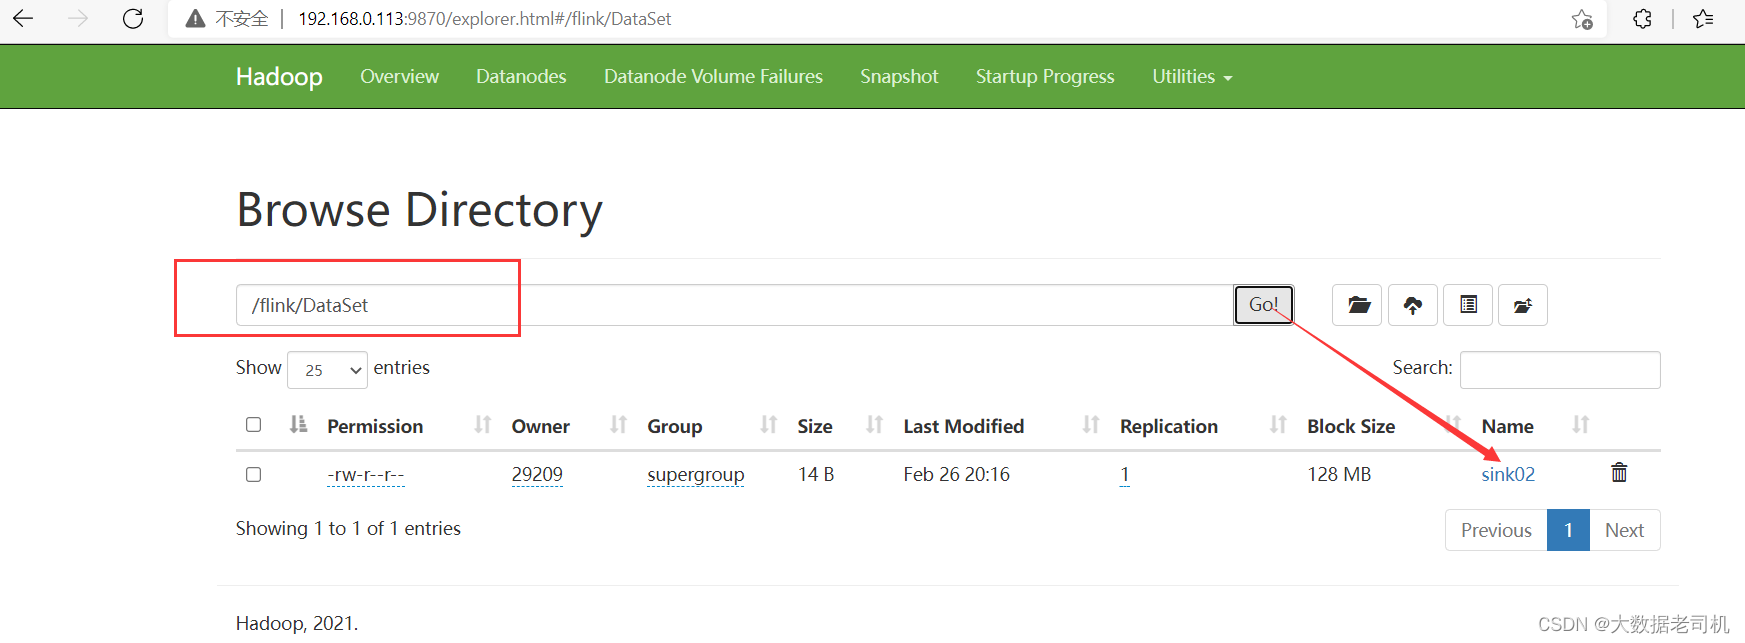Expand the Utilities menu
1745x643 pixels.
1192,77
